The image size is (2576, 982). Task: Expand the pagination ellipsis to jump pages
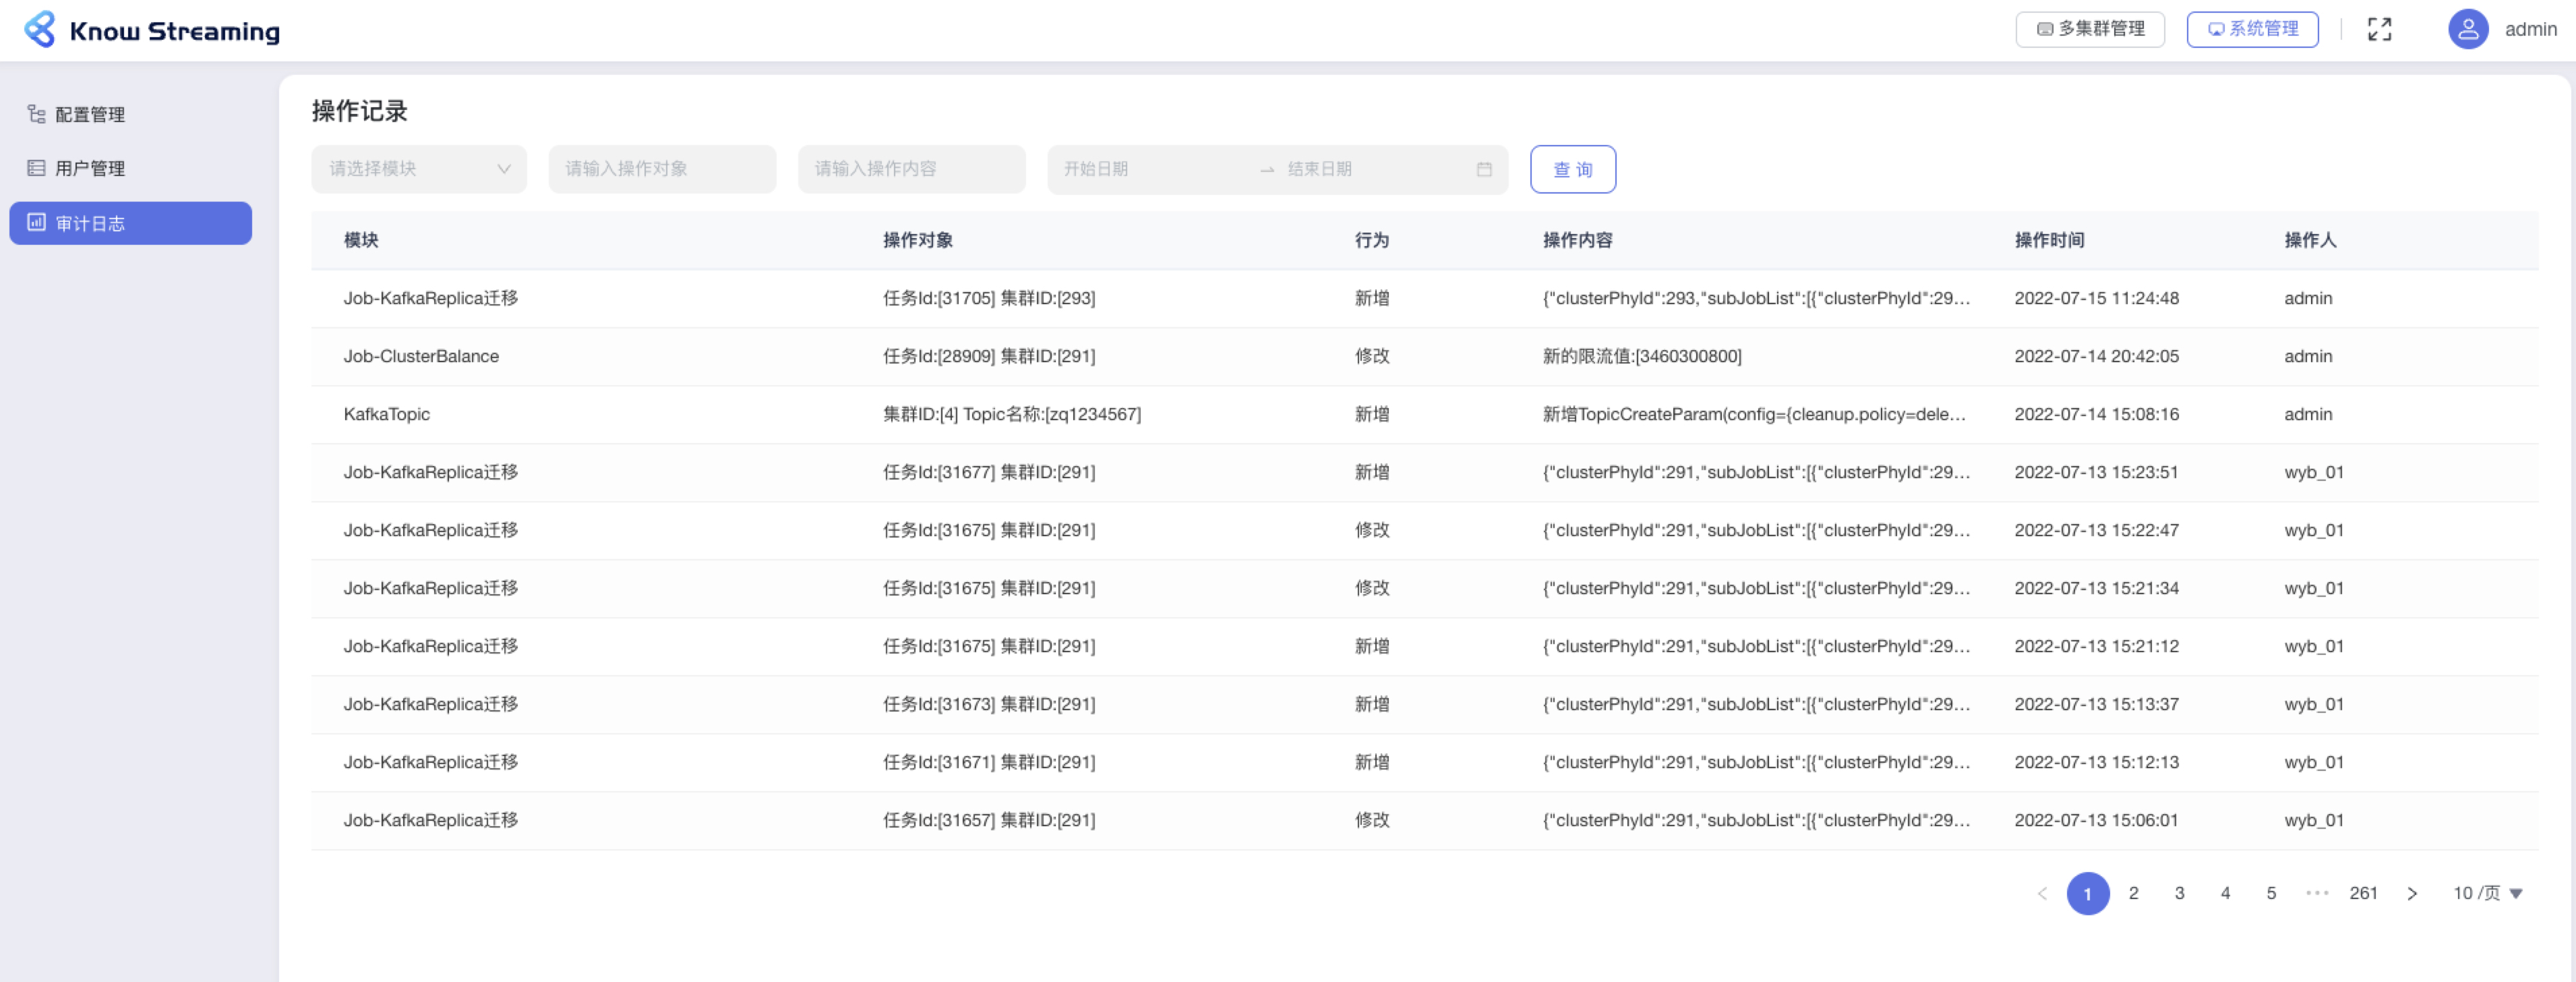[2317, 893]
